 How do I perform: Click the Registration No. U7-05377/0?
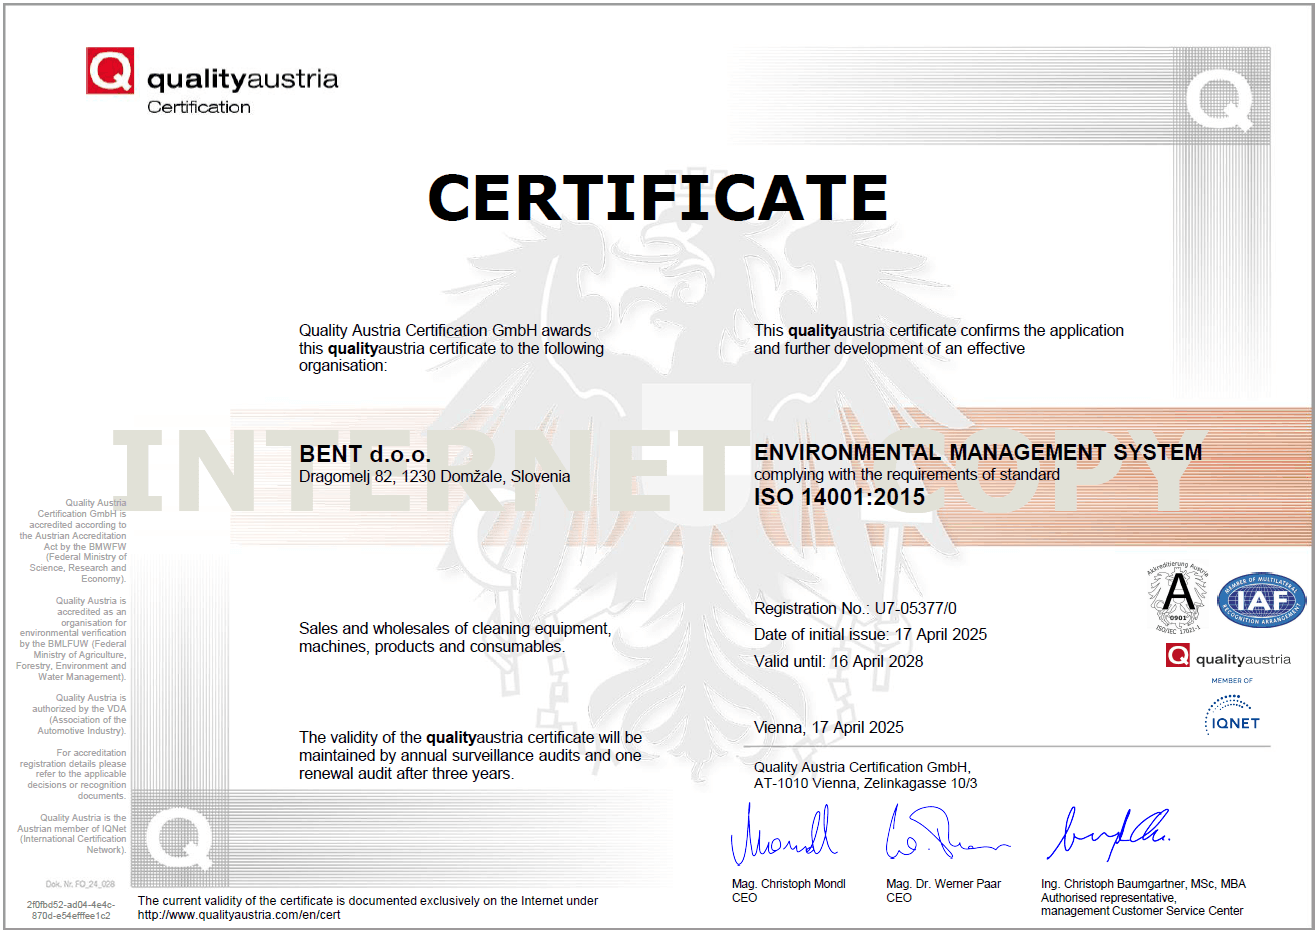pyautogui.click(x=855, y=608)
